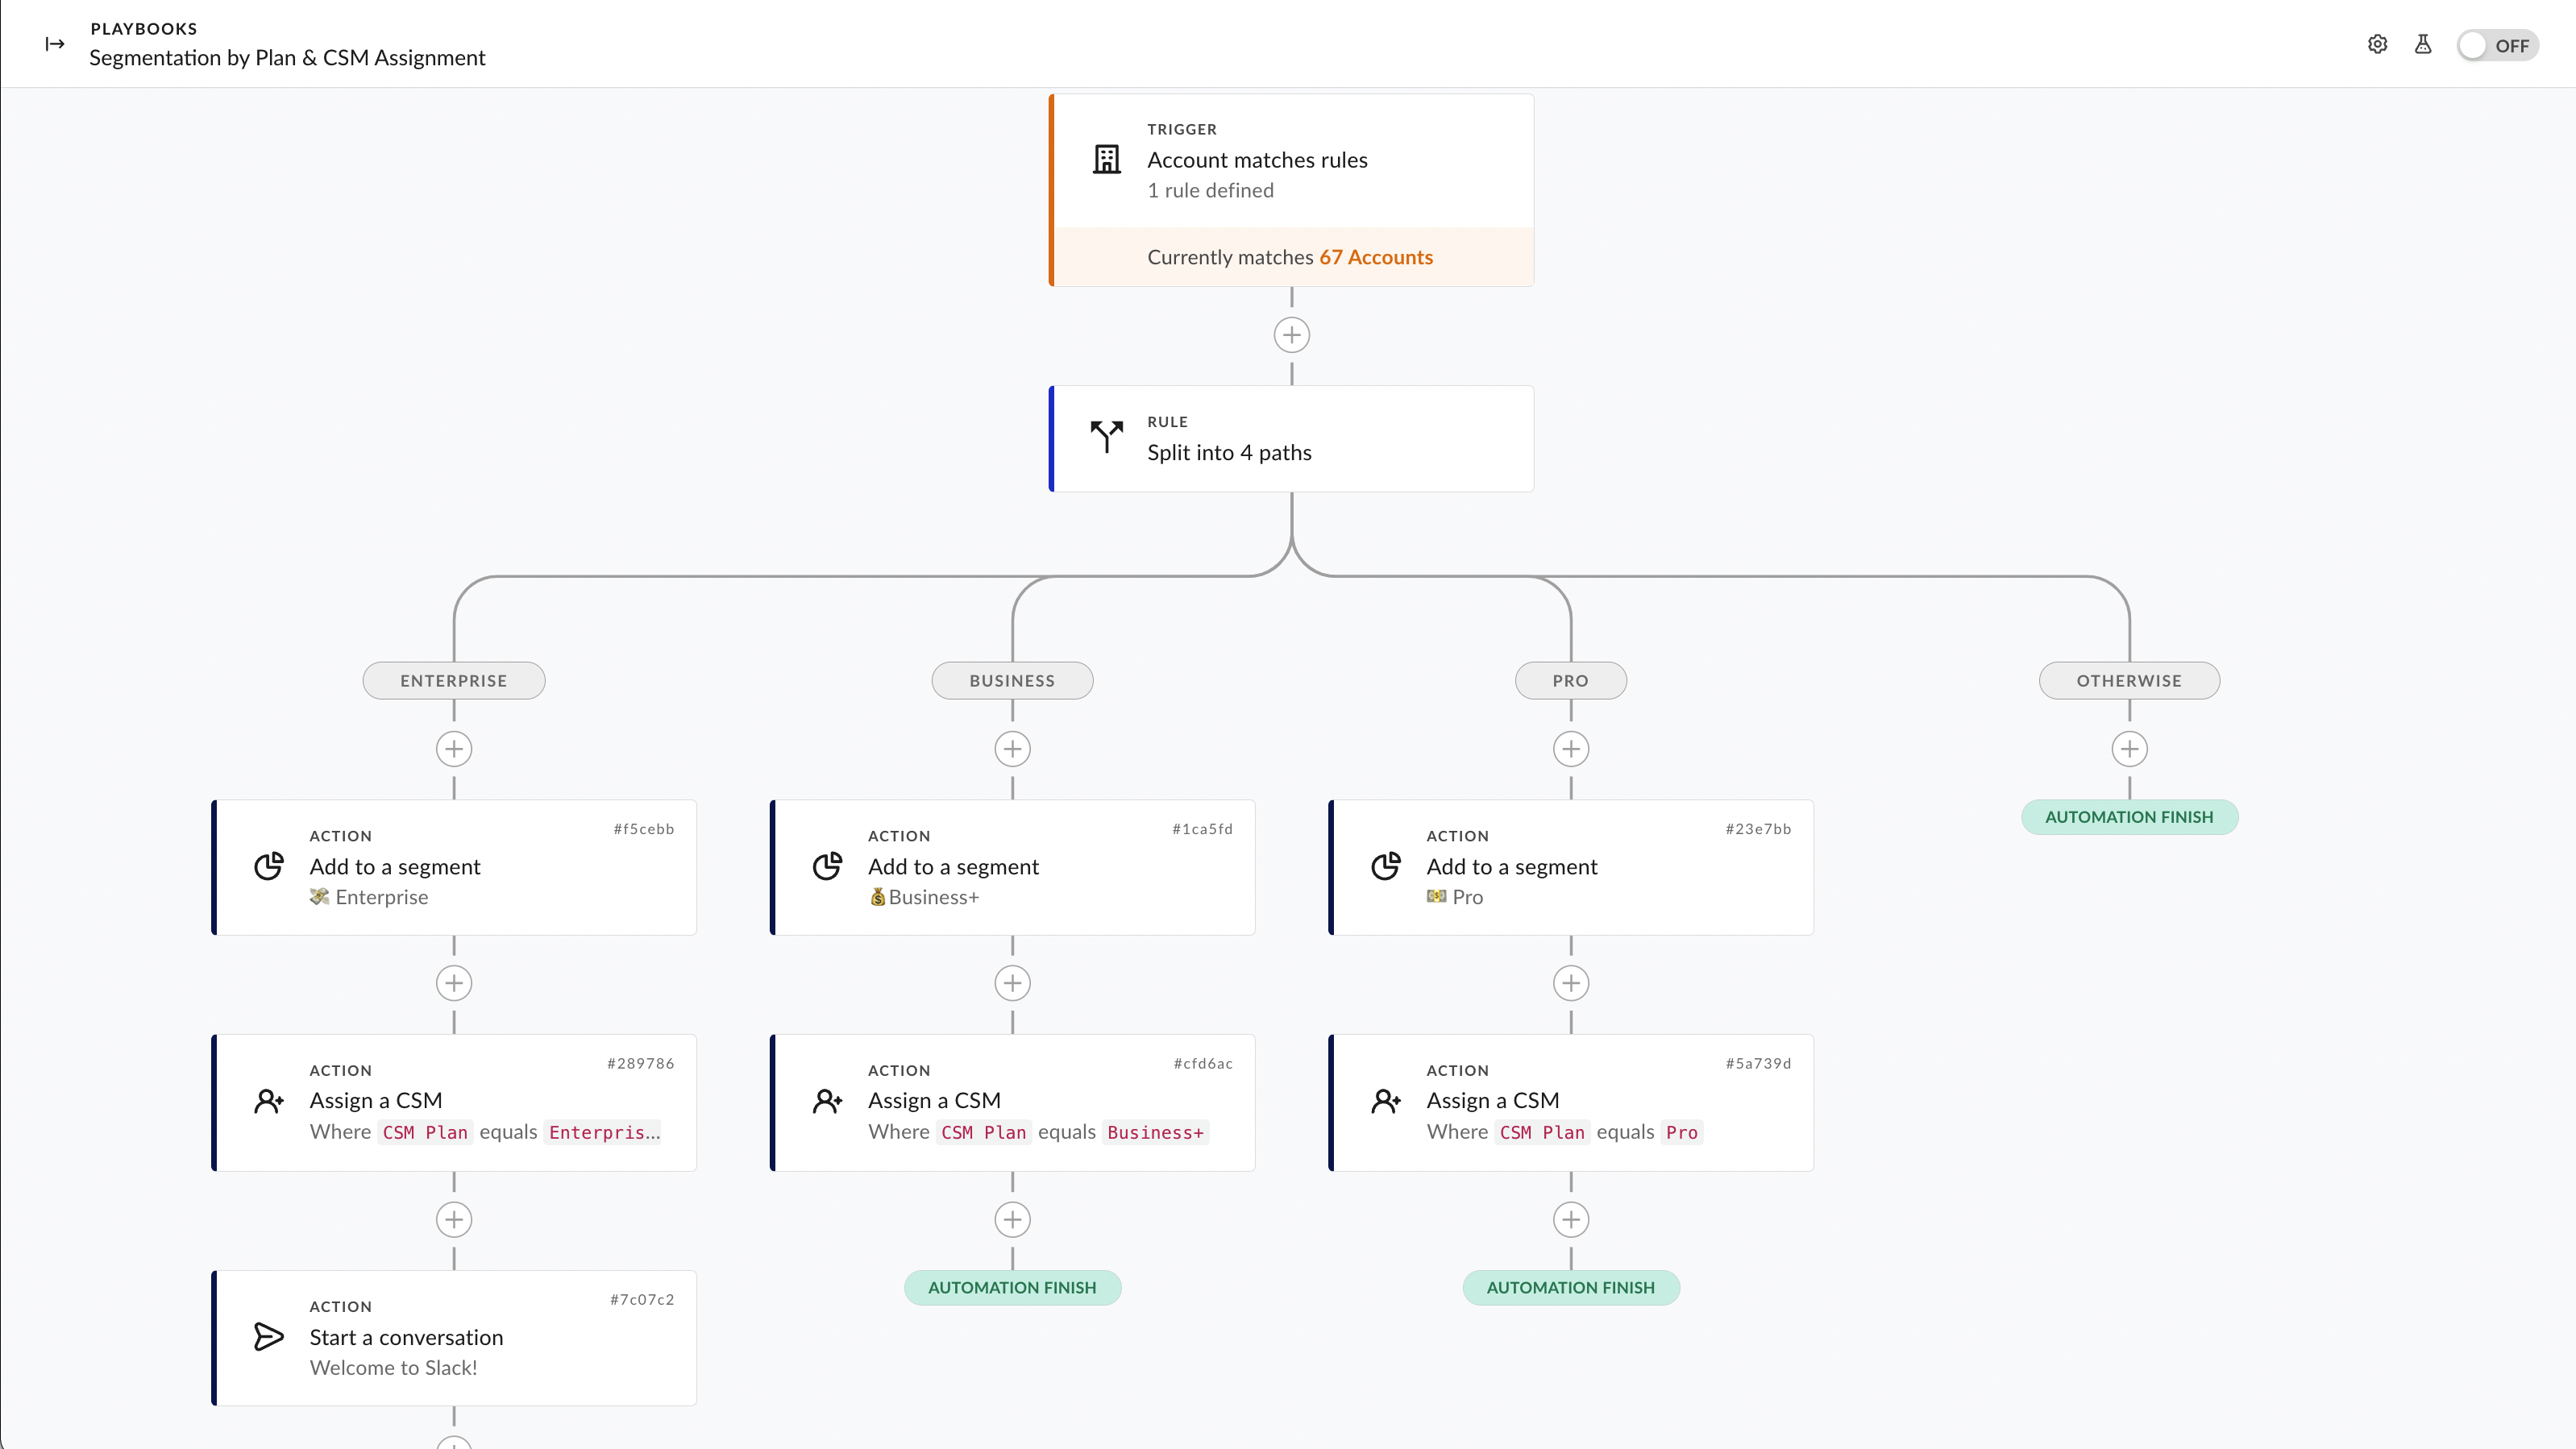This screenshot has width=2576, height=1449.
Task: Select the PRO path label
Action: [1570, 680]
